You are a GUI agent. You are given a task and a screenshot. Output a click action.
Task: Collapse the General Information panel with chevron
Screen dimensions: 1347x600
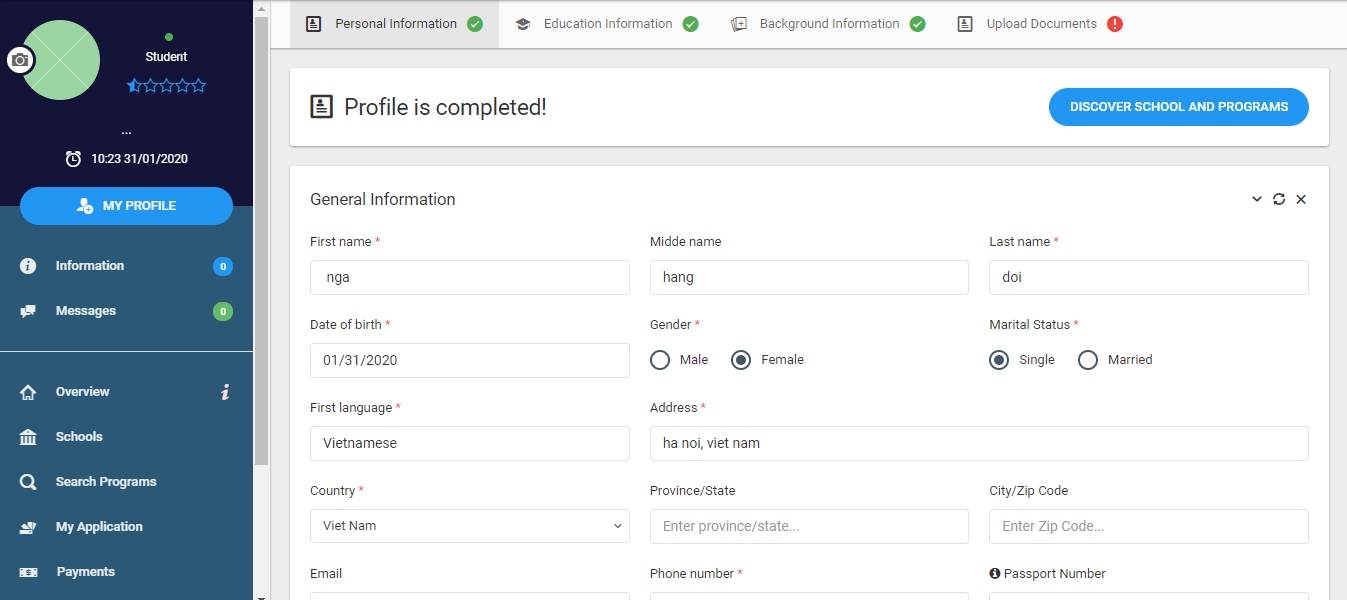(x=1257, y=200)
